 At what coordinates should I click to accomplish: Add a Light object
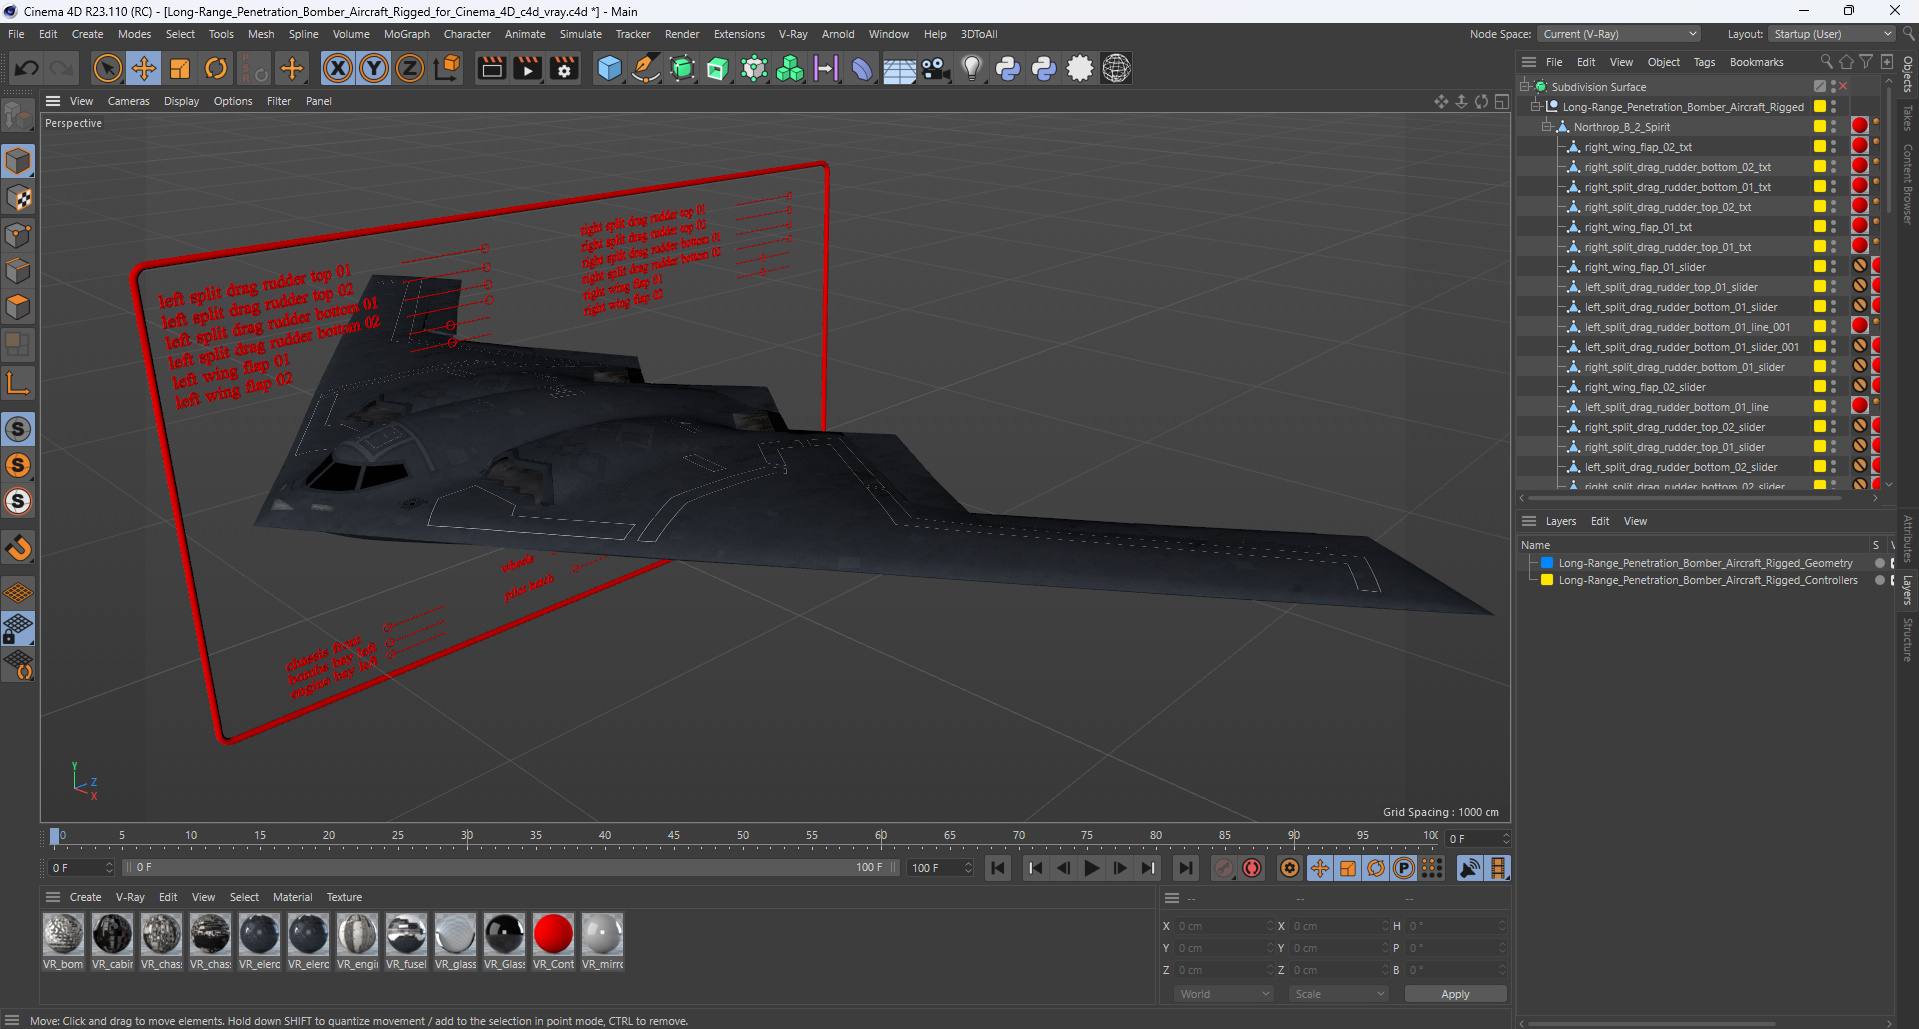(x=972, y=68)
